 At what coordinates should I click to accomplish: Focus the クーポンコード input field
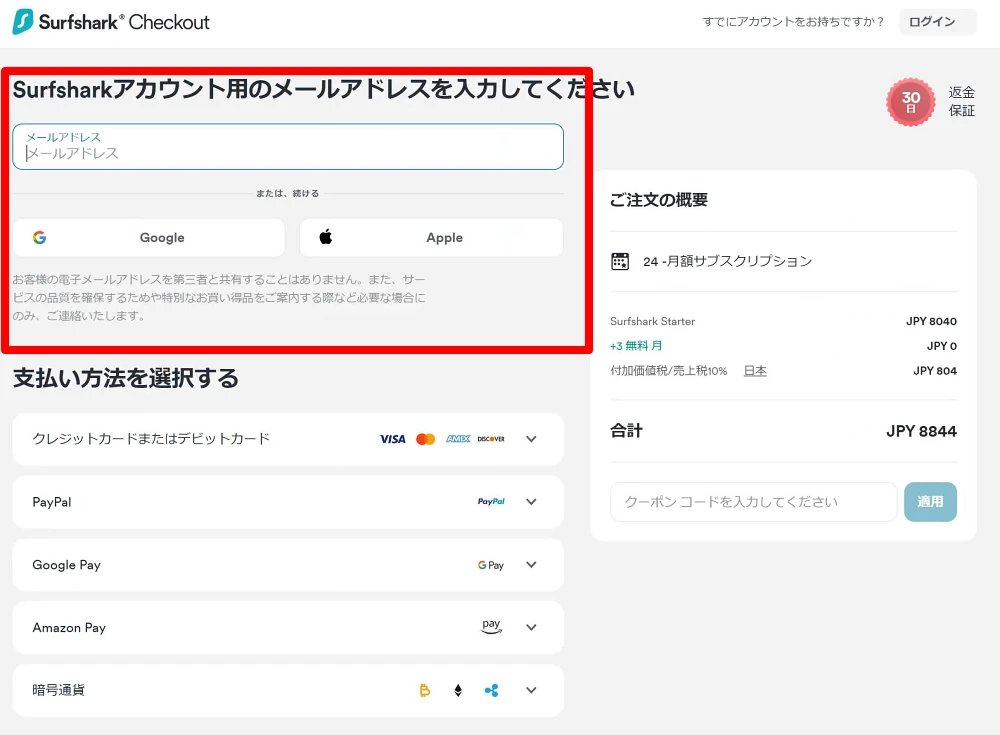coord(753,501)
